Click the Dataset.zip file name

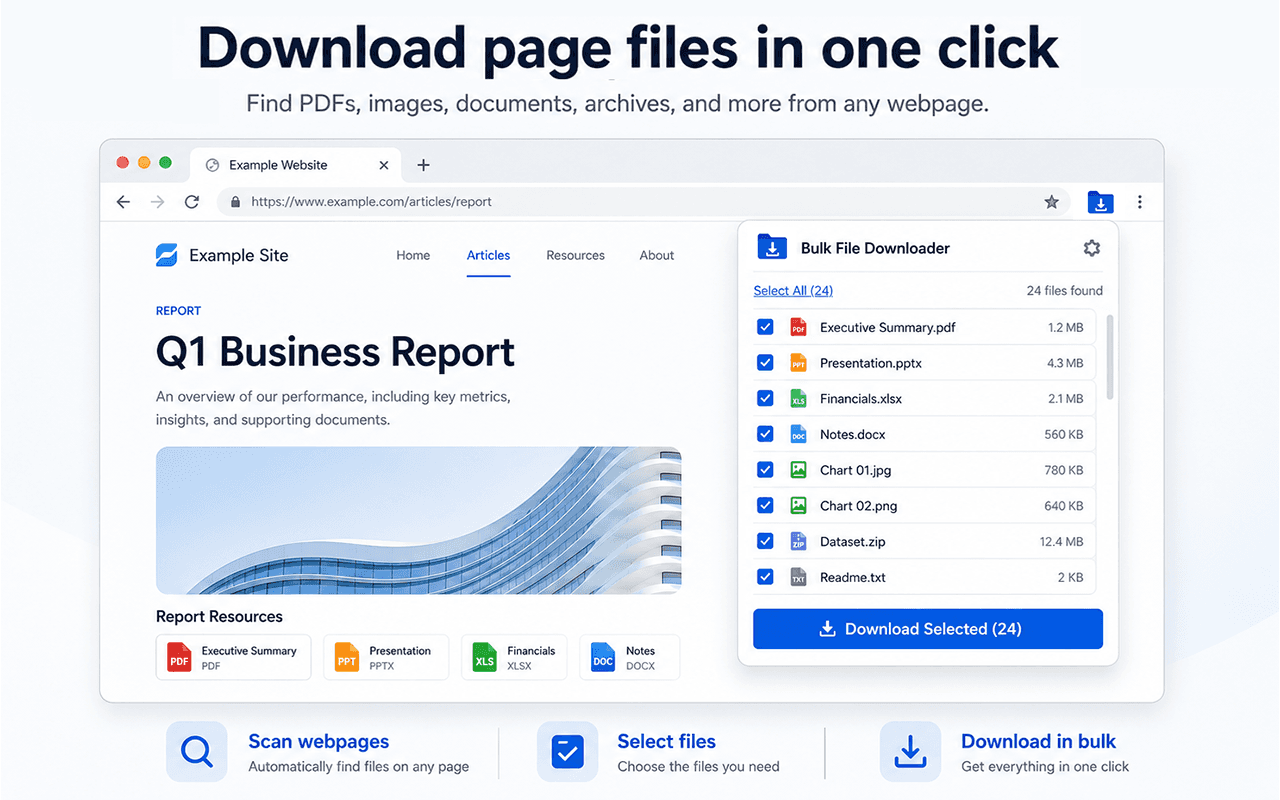pyautogui.click(x=853, y=541)
